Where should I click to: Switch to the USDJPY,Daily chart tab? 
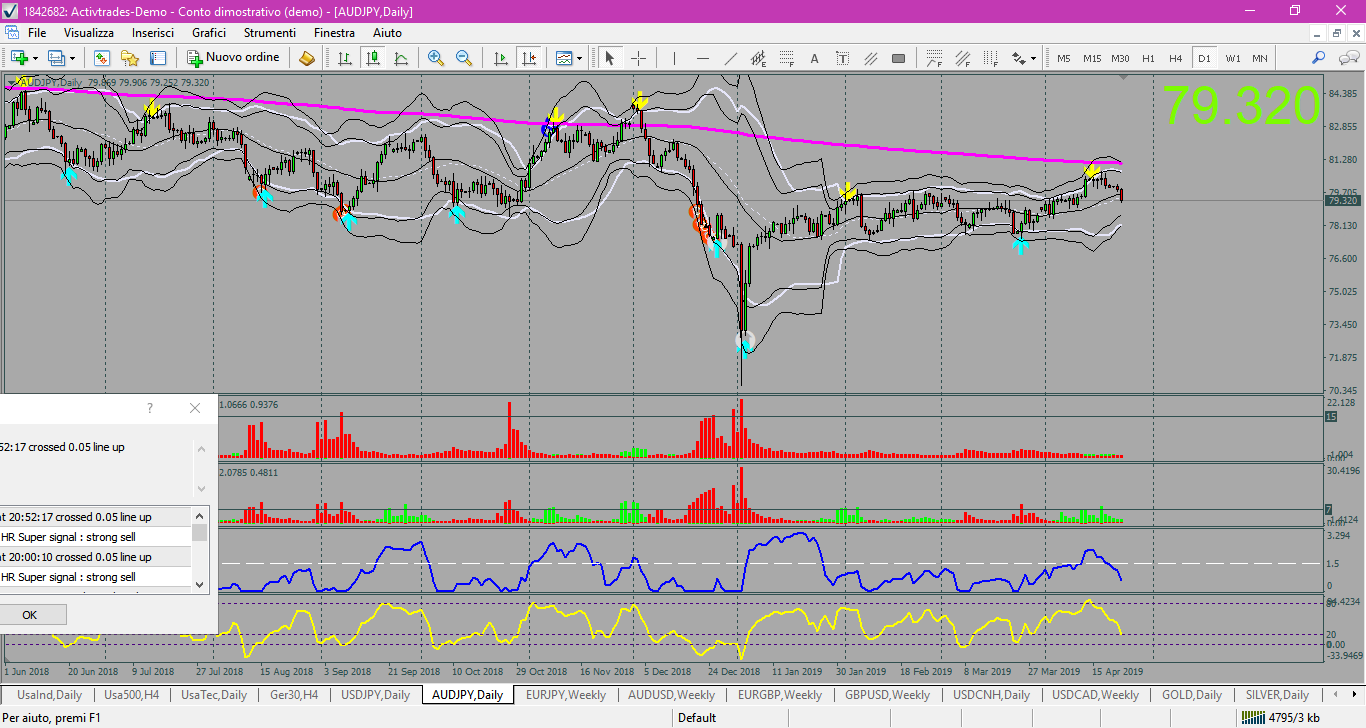376,694
